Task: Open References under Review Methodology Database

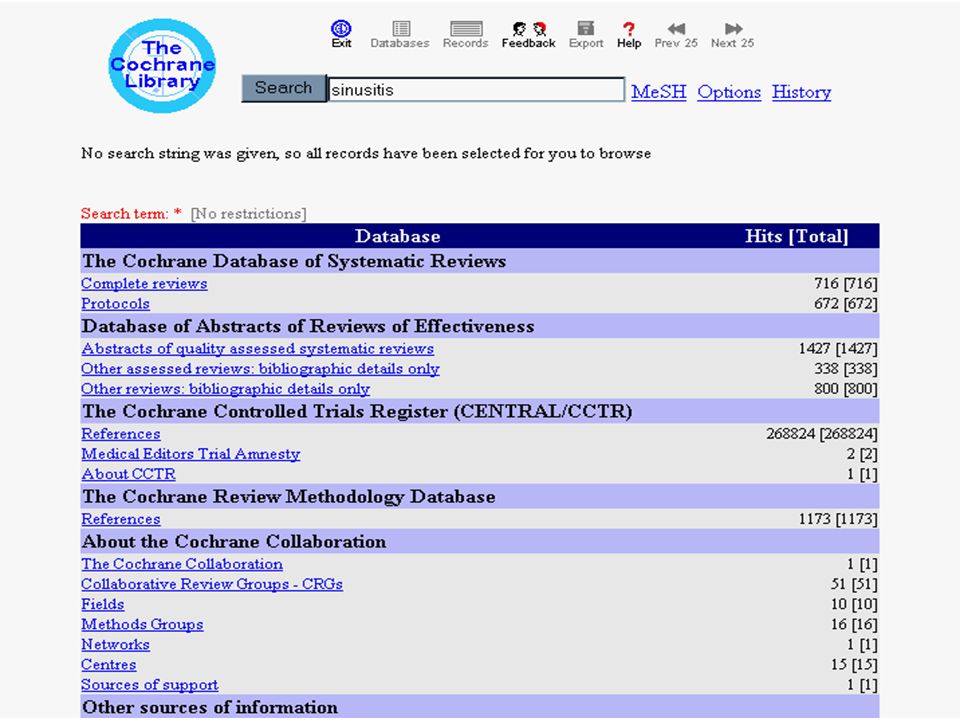Action: pos(121,519)
